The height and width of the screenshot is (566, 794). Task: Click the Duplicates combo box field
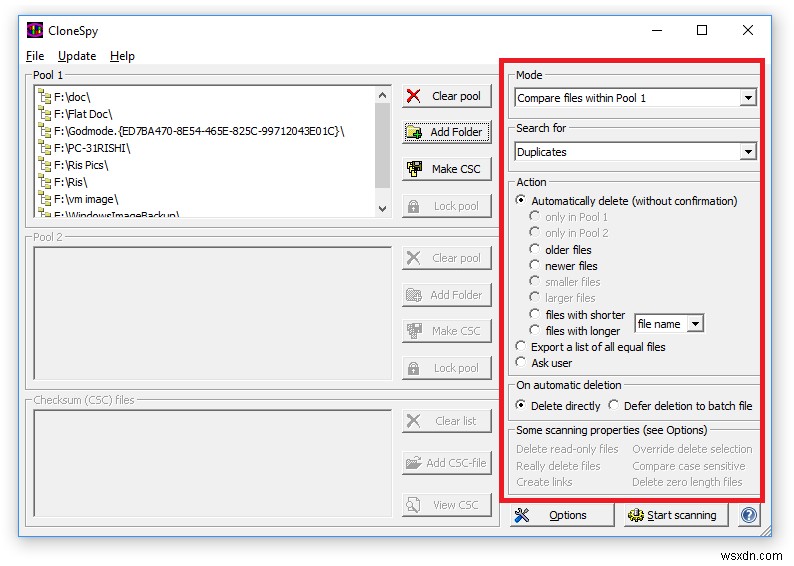tap(636, 152)
